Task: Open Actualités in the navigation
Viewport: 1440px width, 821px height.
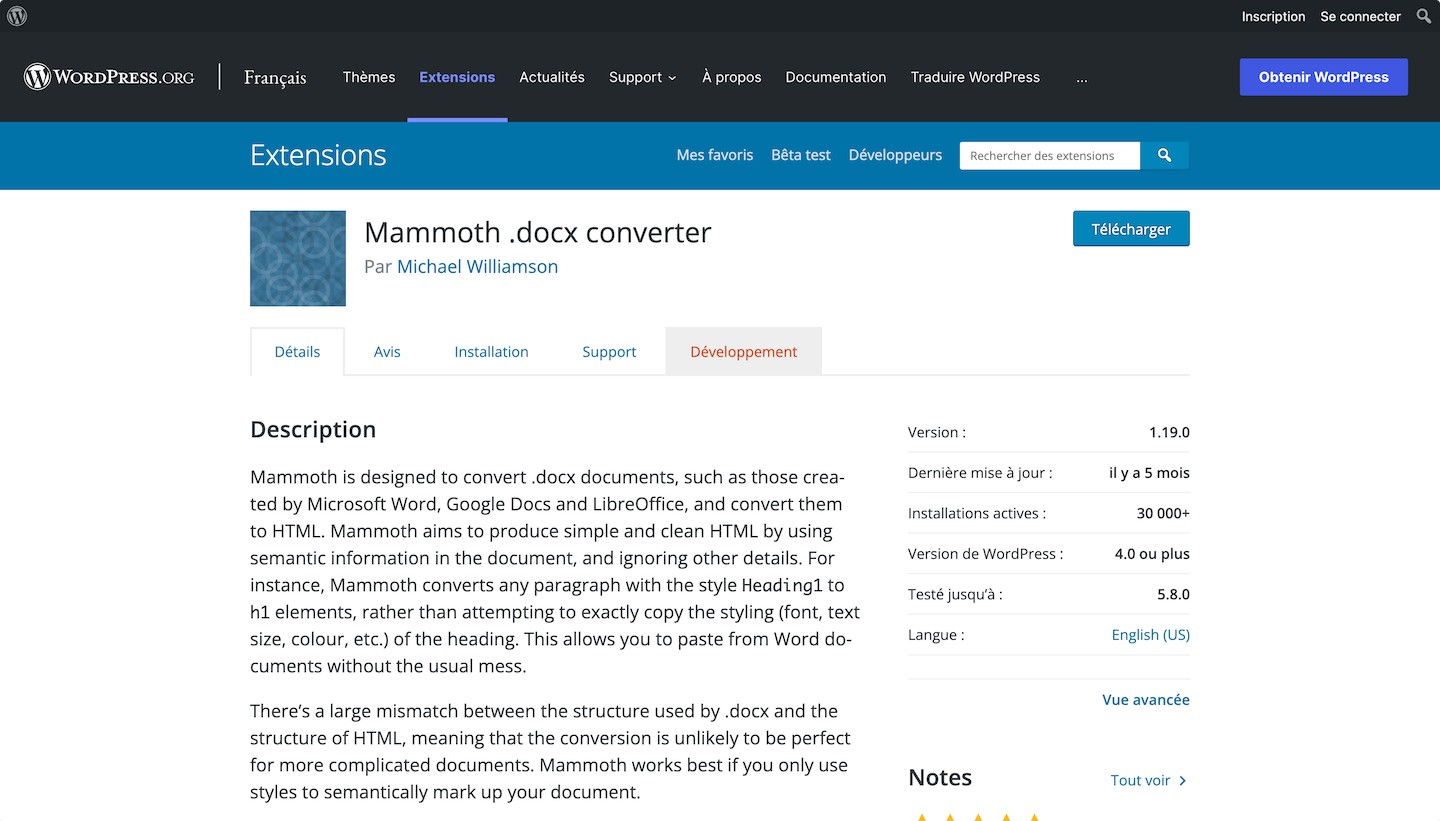Action: point(552,77)
